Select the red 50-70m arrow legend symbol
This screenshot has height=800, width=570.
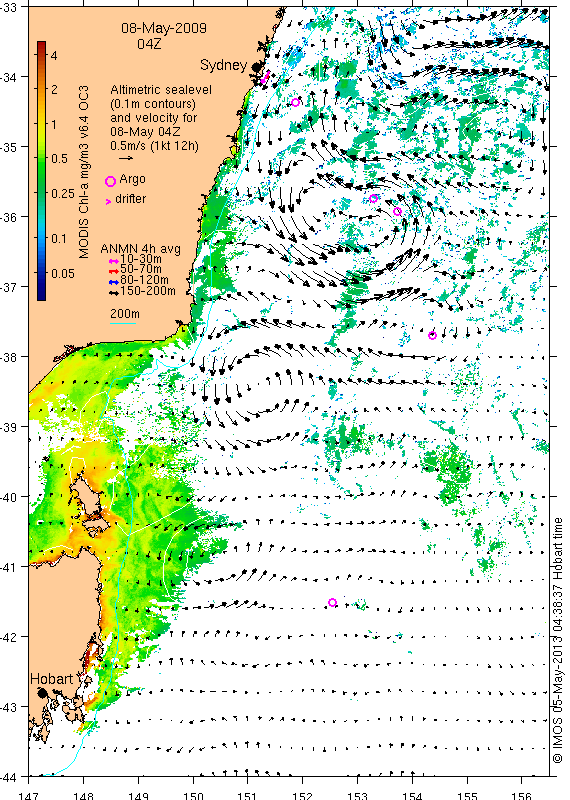114,271
